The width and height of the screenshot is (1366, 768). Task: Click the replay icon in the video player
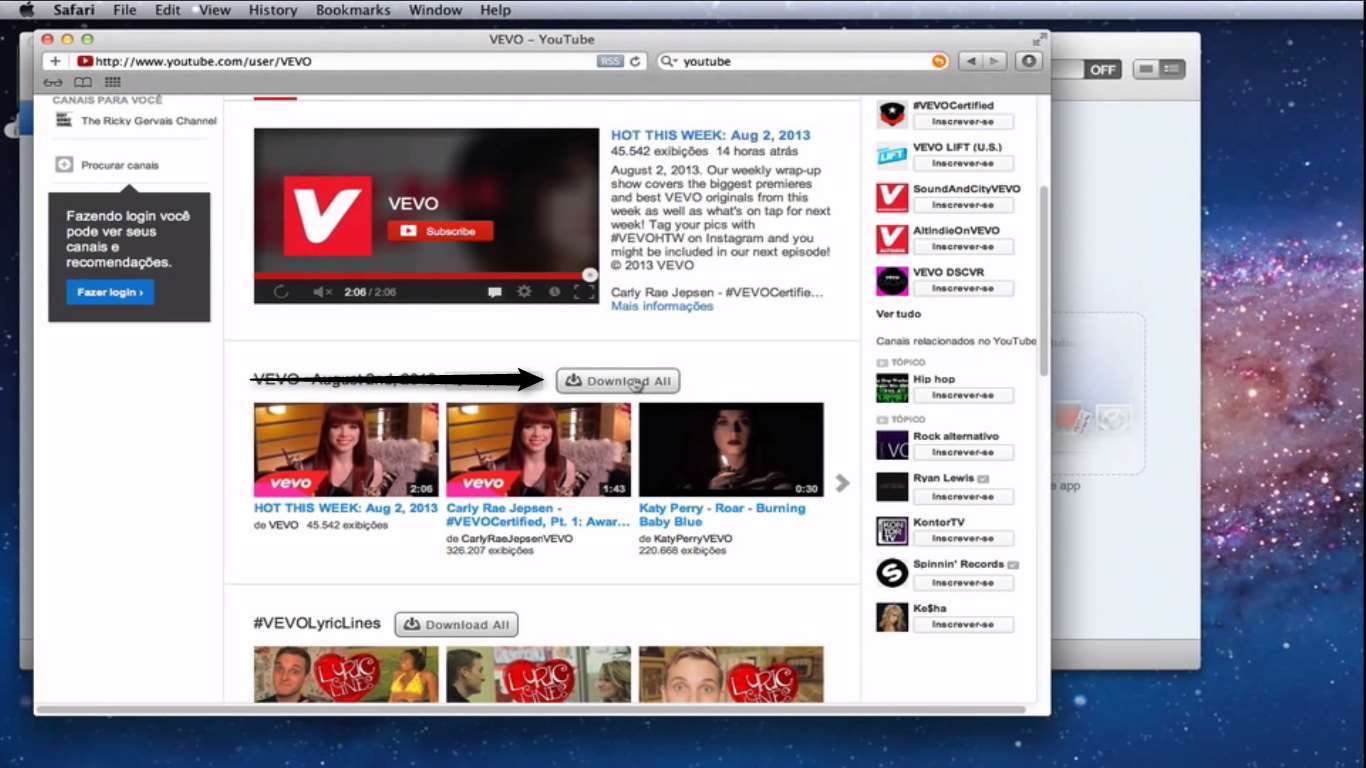click(x=281, y=292)
